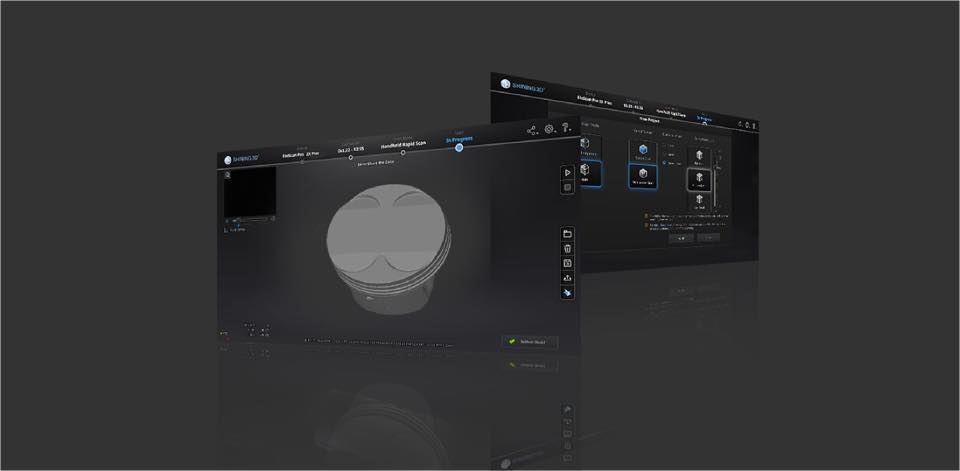Select the Non-texture Scan card in back window
Image resolution: width=960 pixels, height=471 pixels.
tap(643, 176)
